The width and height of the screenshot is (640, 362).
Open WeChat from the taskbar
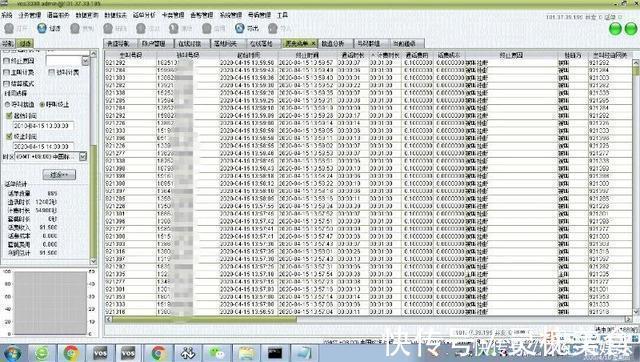216,353
